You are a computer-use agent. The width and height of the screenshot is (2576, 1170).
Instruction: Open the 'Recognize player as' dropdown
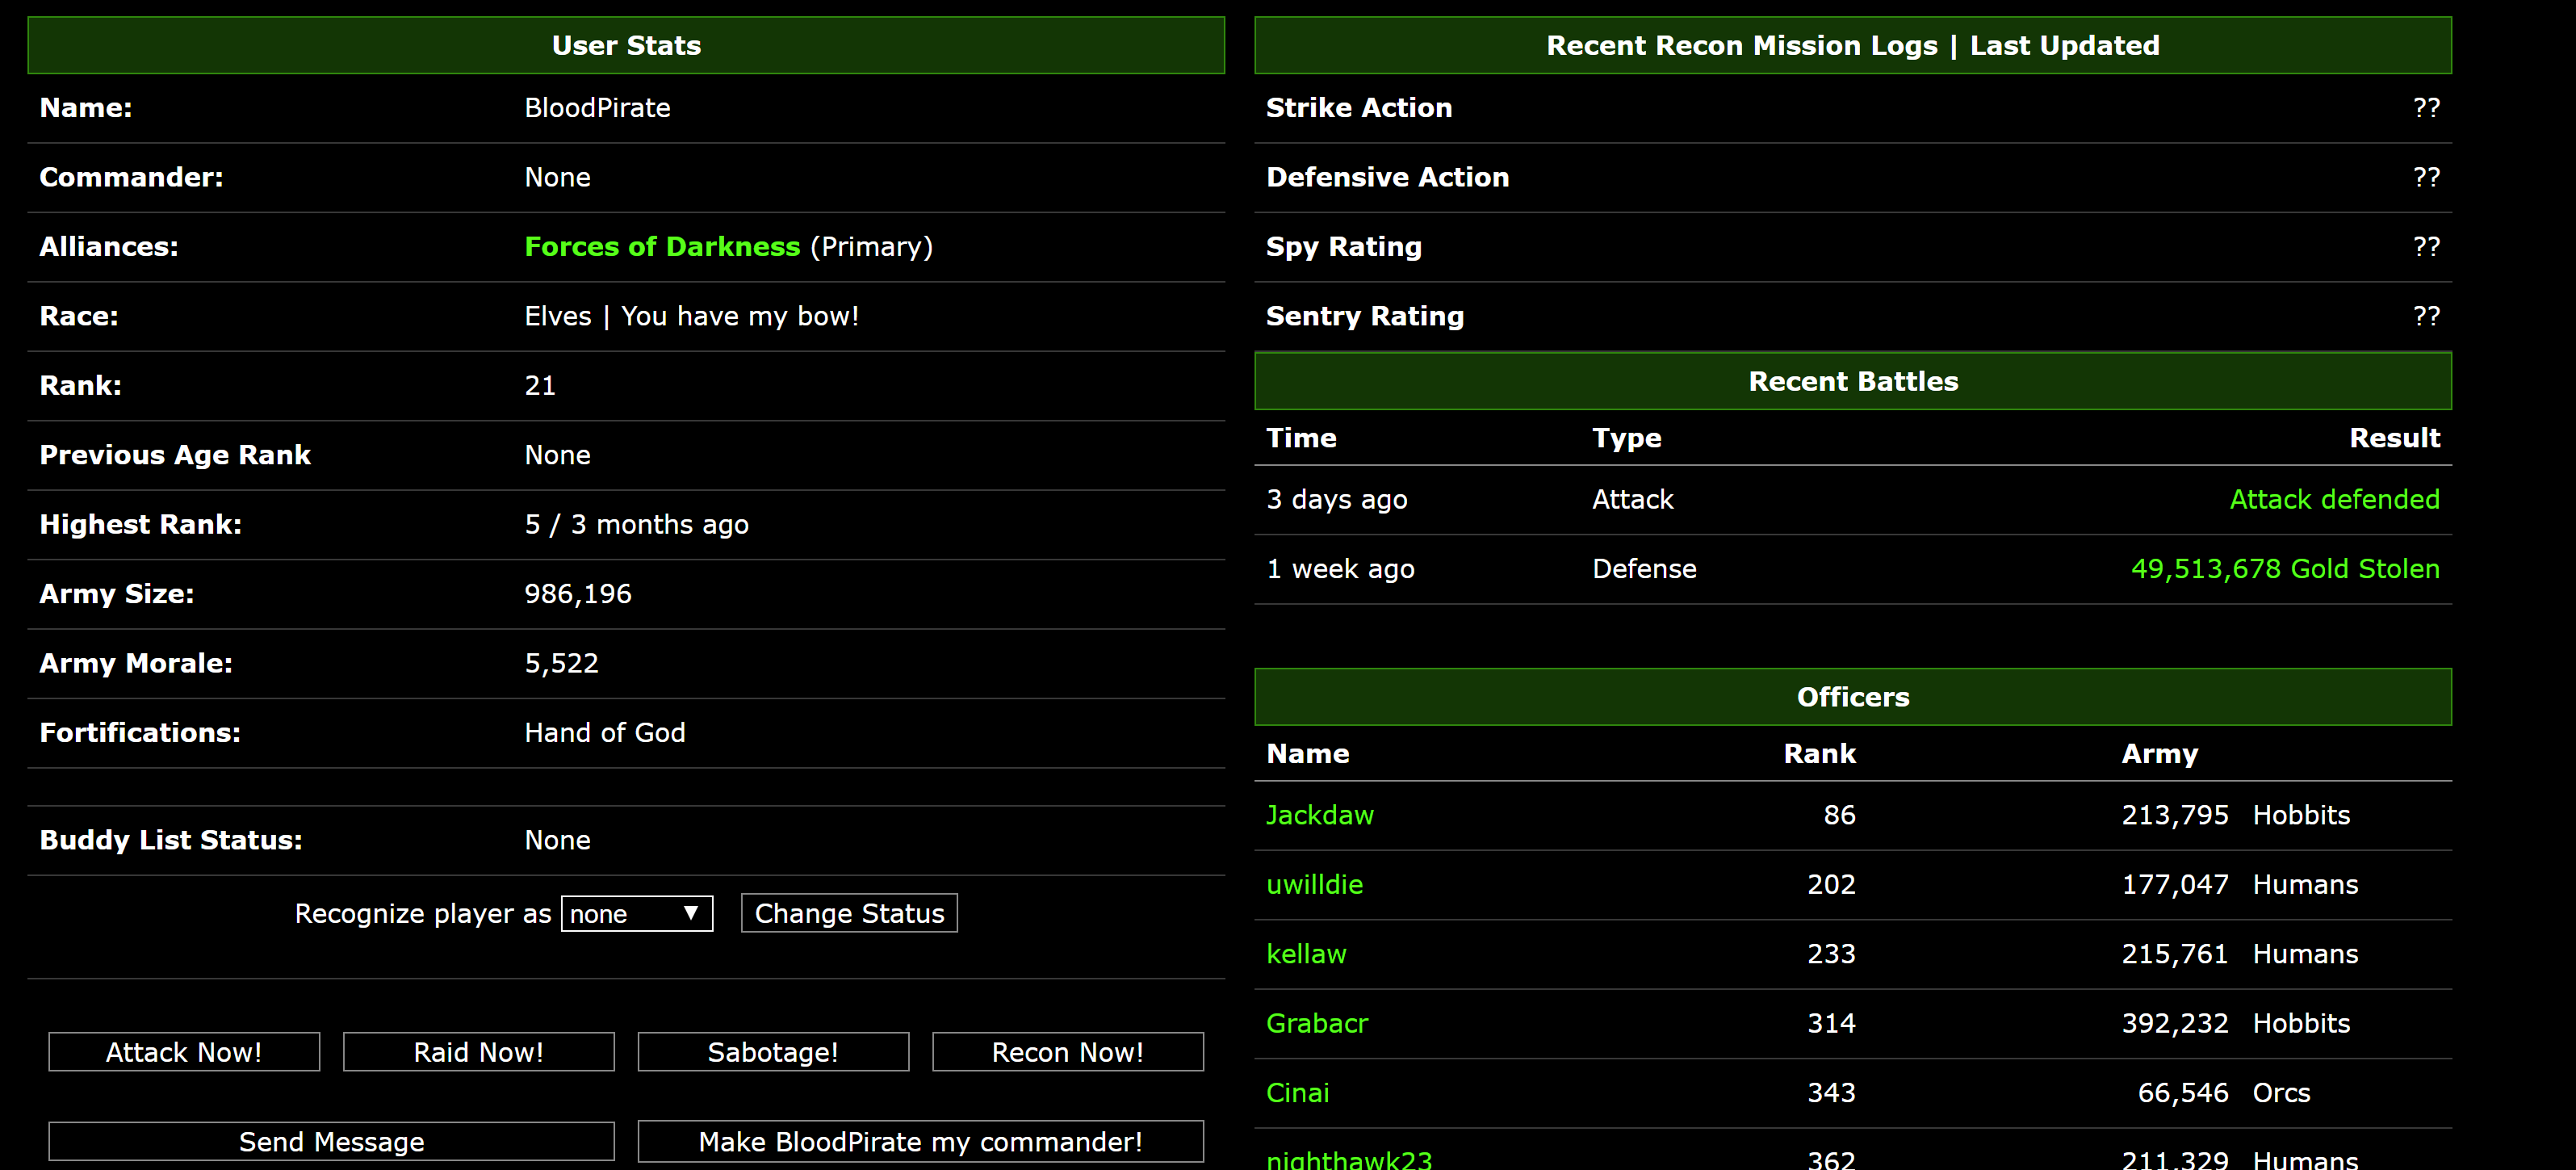pyautogui.click(x=637, y=913)
